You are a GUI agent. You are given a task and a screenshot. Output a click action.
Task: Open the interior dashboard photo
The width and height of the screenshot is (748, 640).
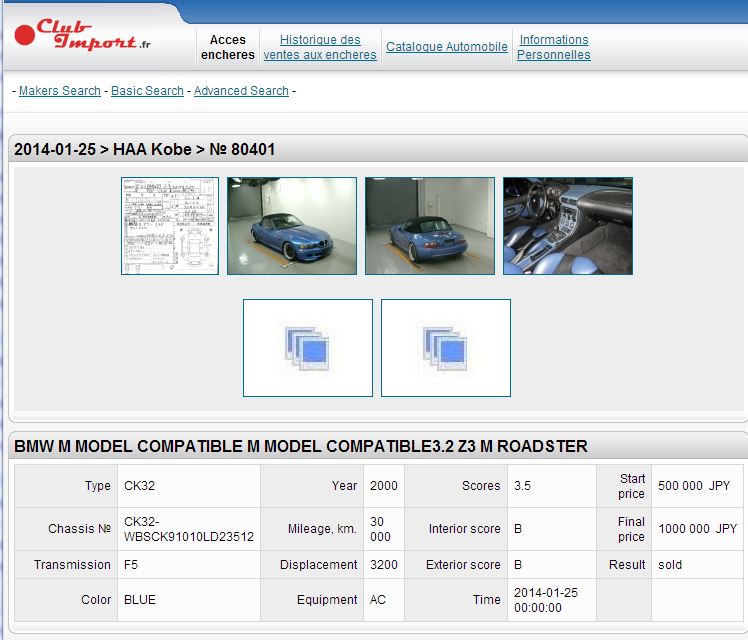[x=568, y=226]
